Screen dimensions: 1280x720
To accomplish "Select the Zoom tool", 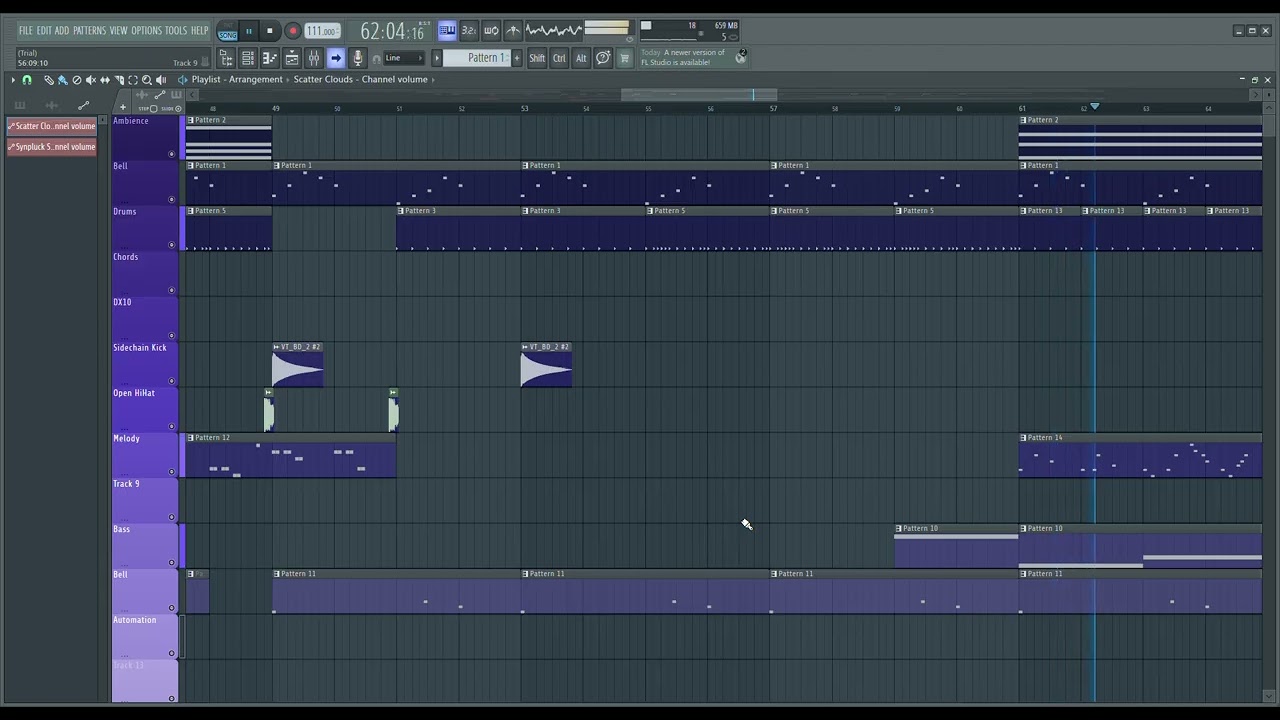I will tap(147, 80).
